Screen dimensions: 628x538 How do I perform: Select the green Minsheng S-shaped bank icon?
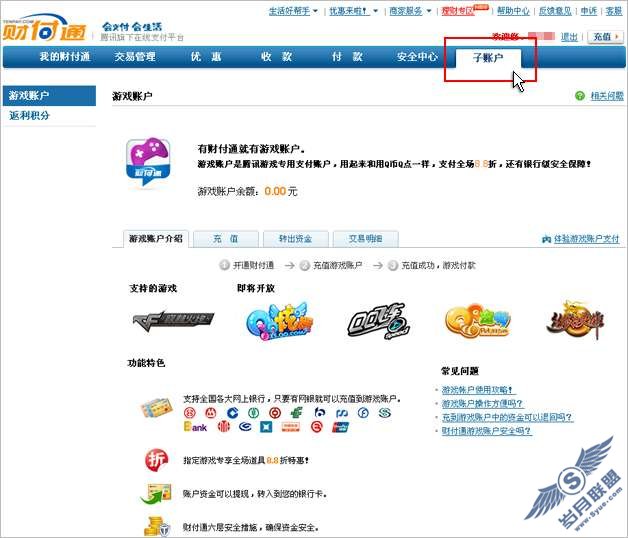[x=385, y=413]
